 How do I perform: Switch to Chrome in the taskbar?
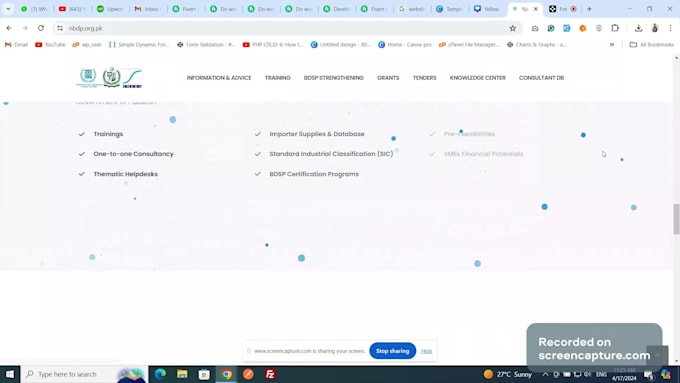[226, 374]
